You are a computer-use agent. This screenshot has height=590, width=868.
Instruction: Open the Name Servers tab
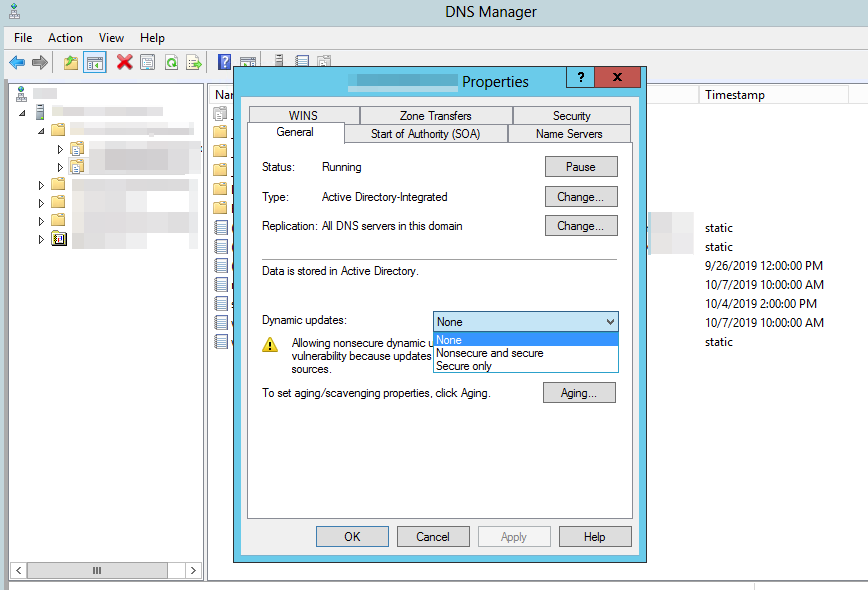click(569, 133)
